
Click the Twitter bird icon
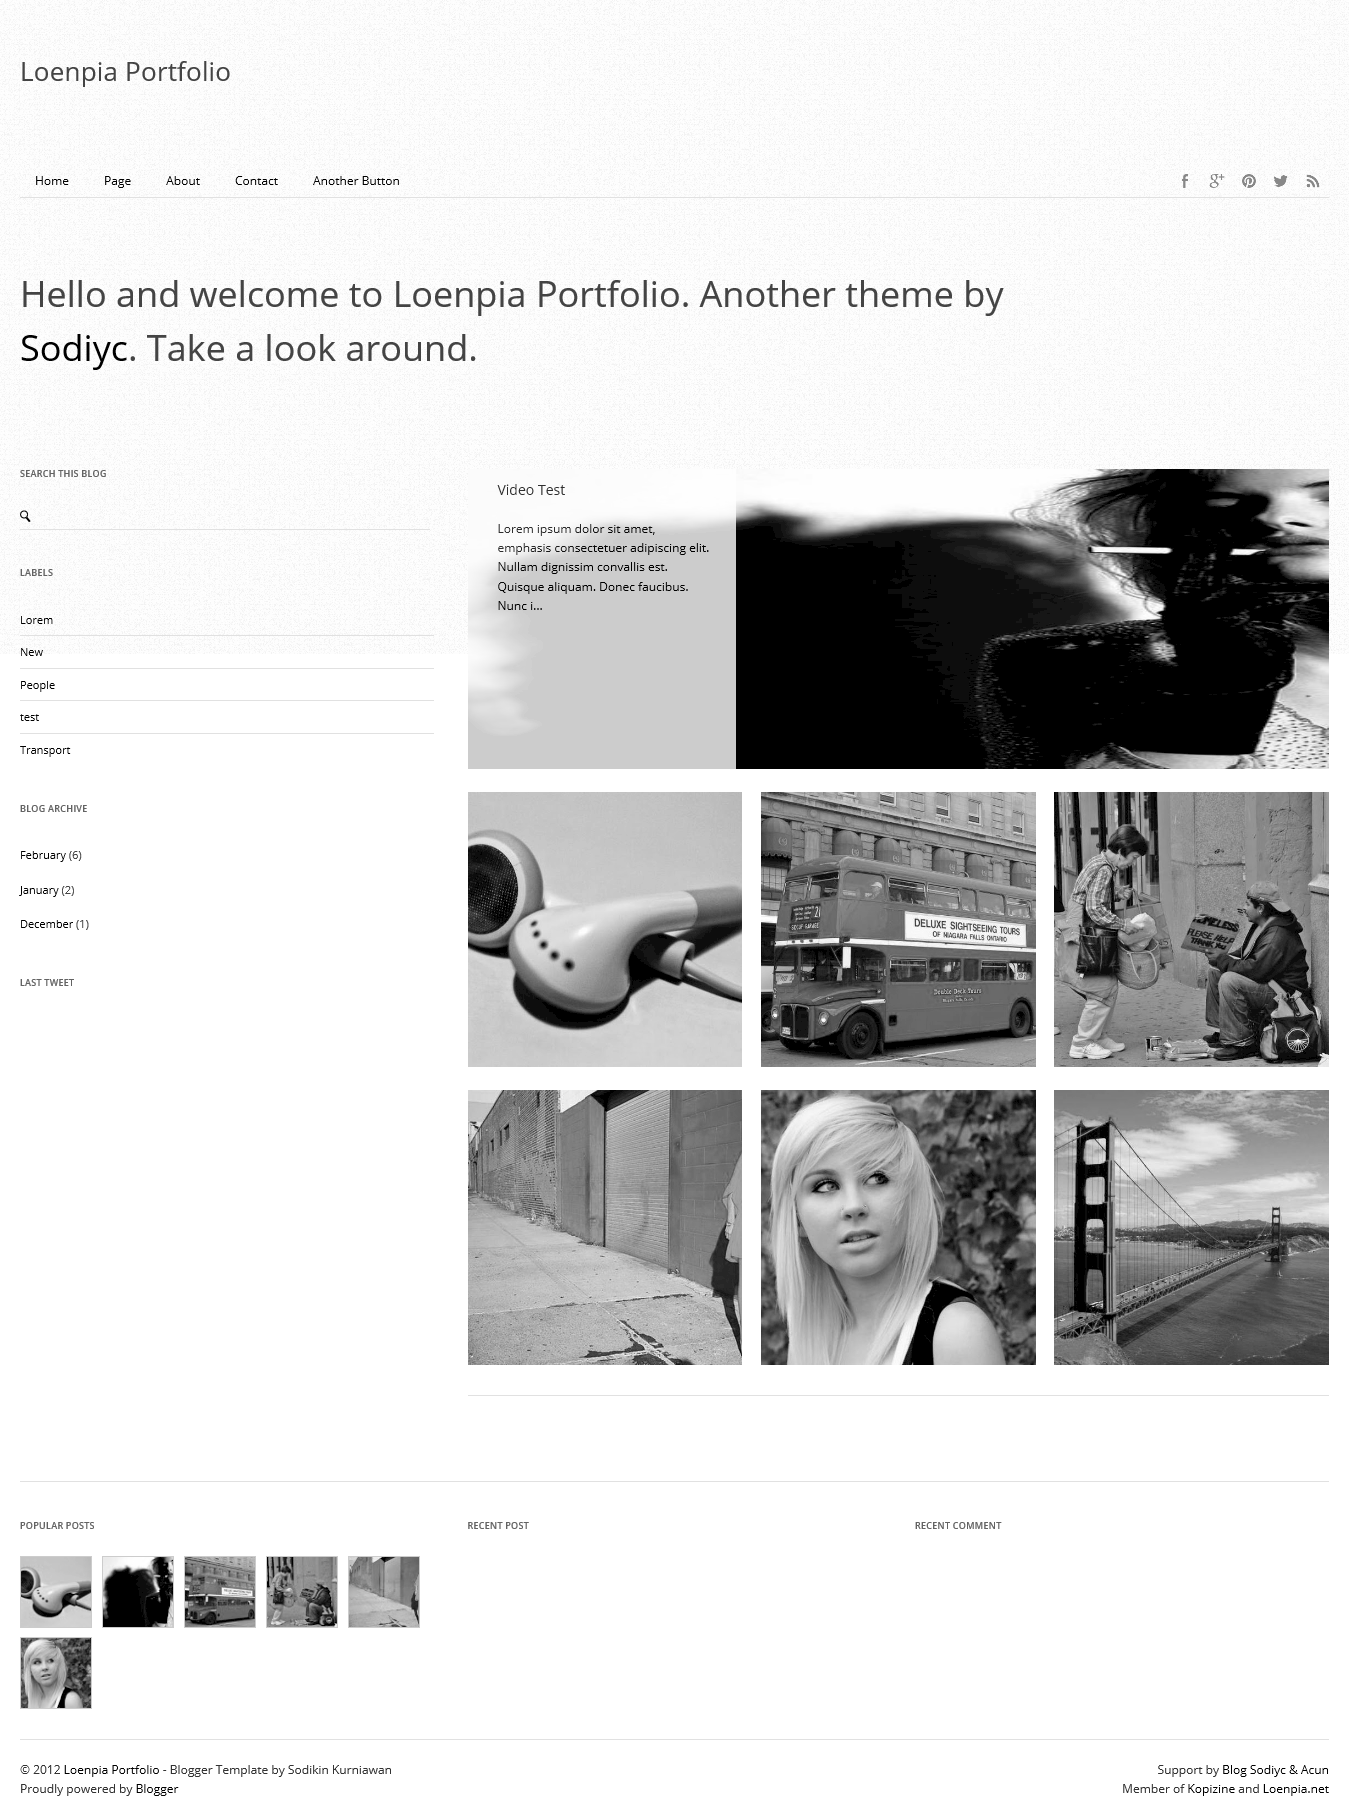tap(1280, 181)
